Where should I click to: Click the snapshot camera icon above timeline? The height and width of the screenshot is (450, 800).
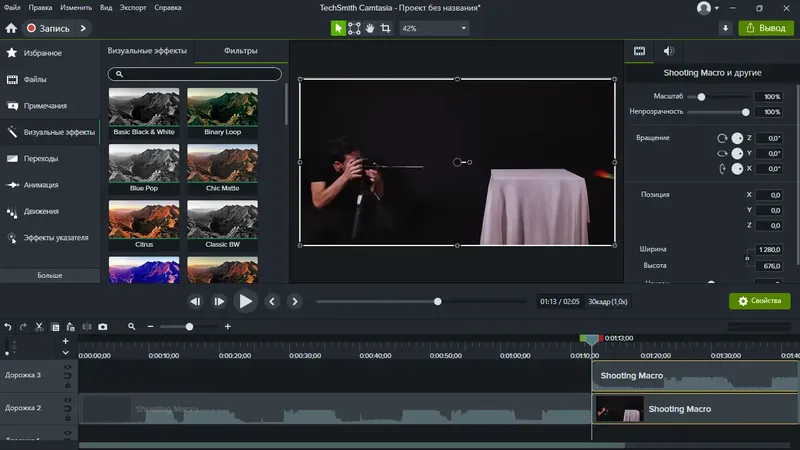click(x=102, y=327)
